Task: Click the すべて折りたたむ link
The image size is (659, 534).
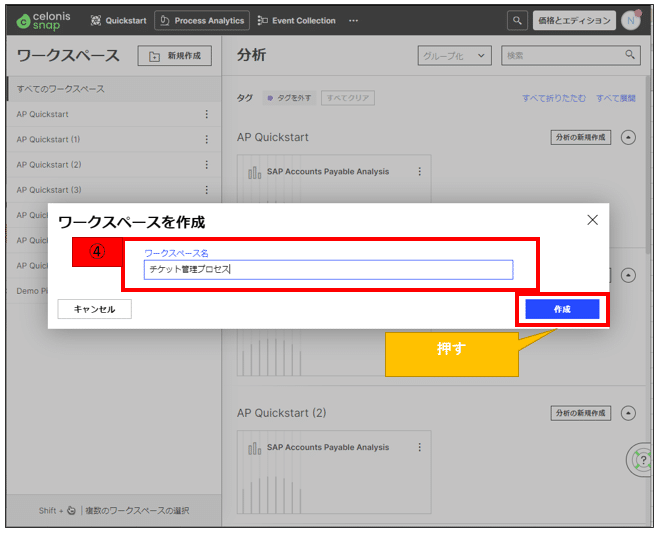Action: point(554,98)
